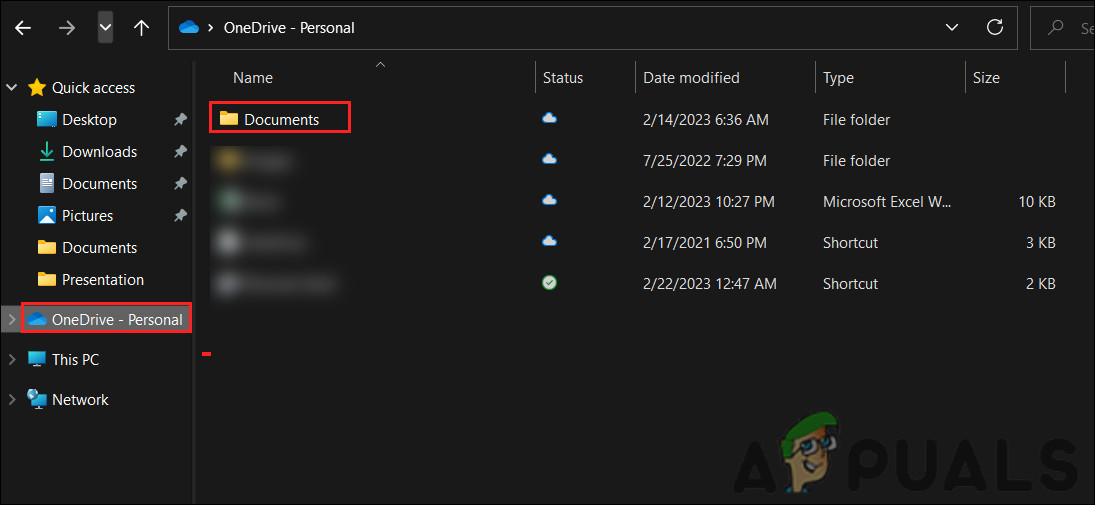Select Quick access in the sidebar

coord(94,88)
